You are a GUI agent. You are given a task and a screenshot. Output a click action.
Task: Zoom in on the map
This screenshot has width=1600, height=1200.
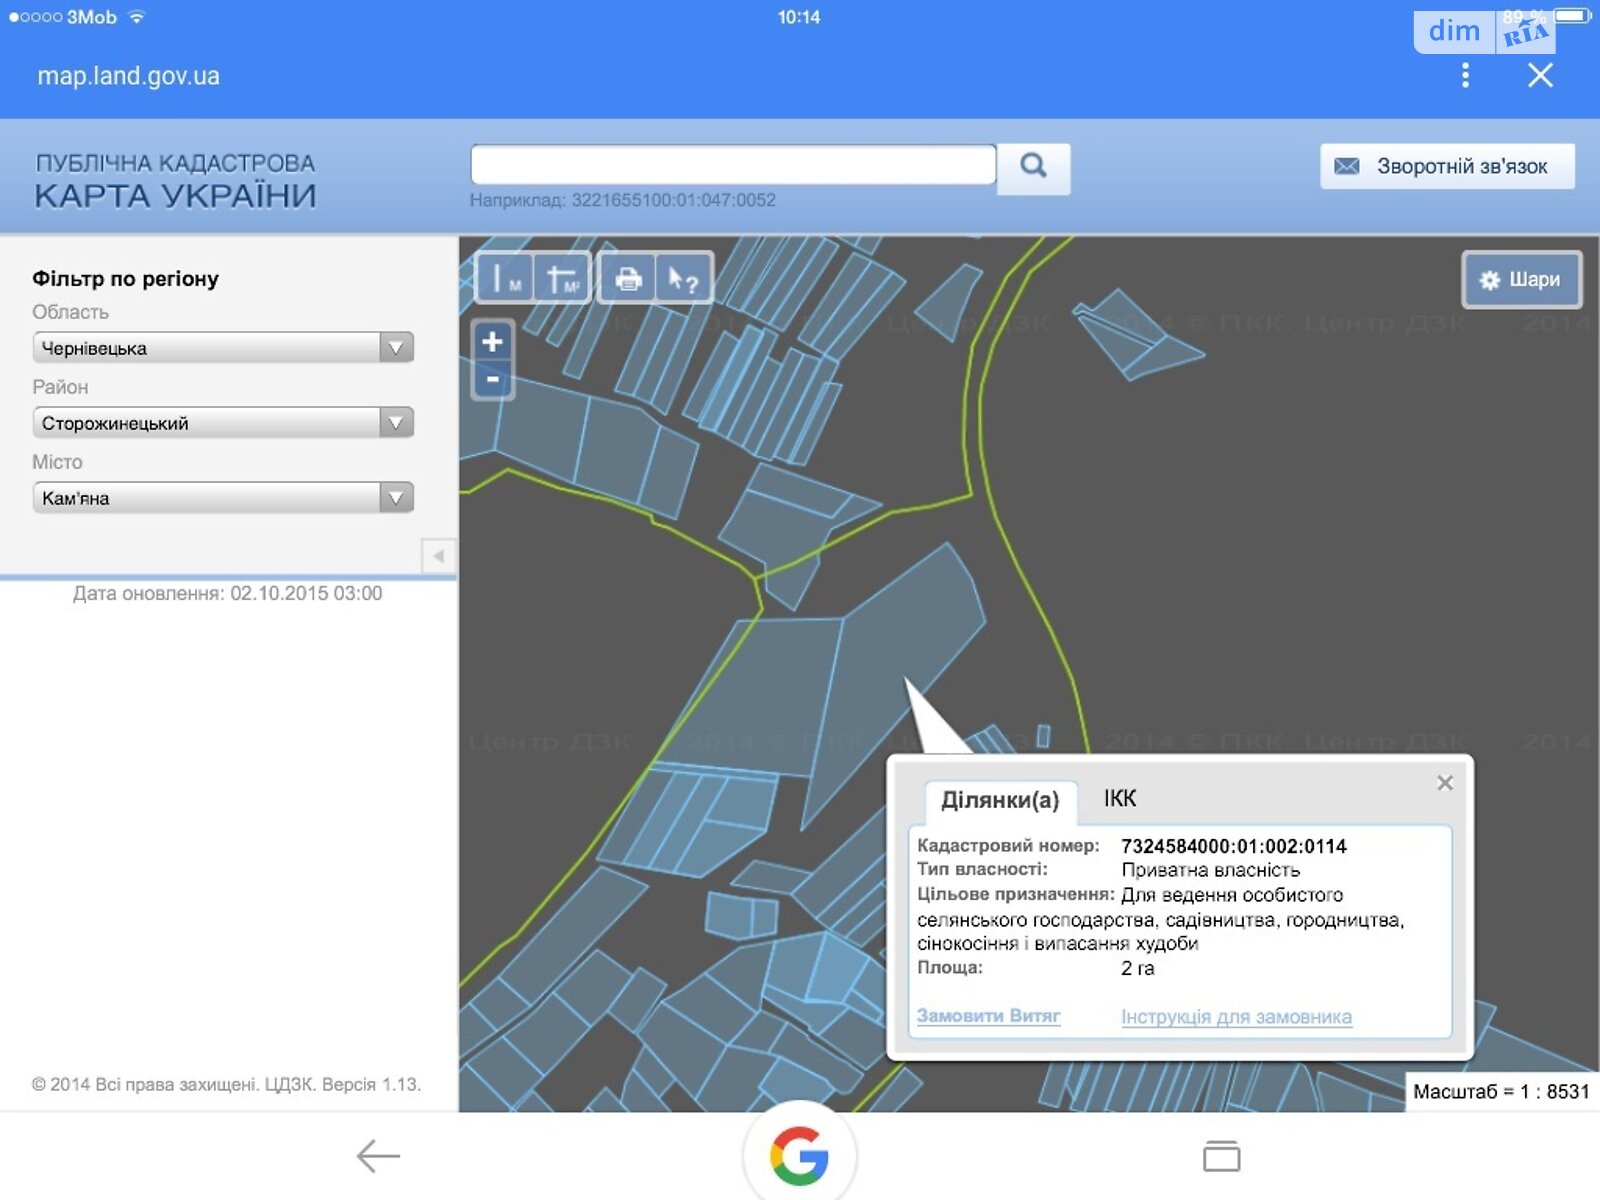coord(492,342)
